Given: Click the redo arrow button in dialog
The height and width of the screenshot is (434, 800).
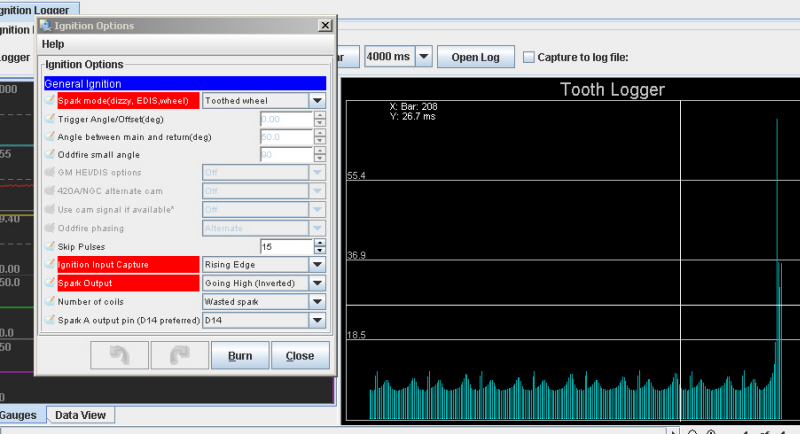Looking at the screenshot, I should pyautogui.click(x=179, y=355).
